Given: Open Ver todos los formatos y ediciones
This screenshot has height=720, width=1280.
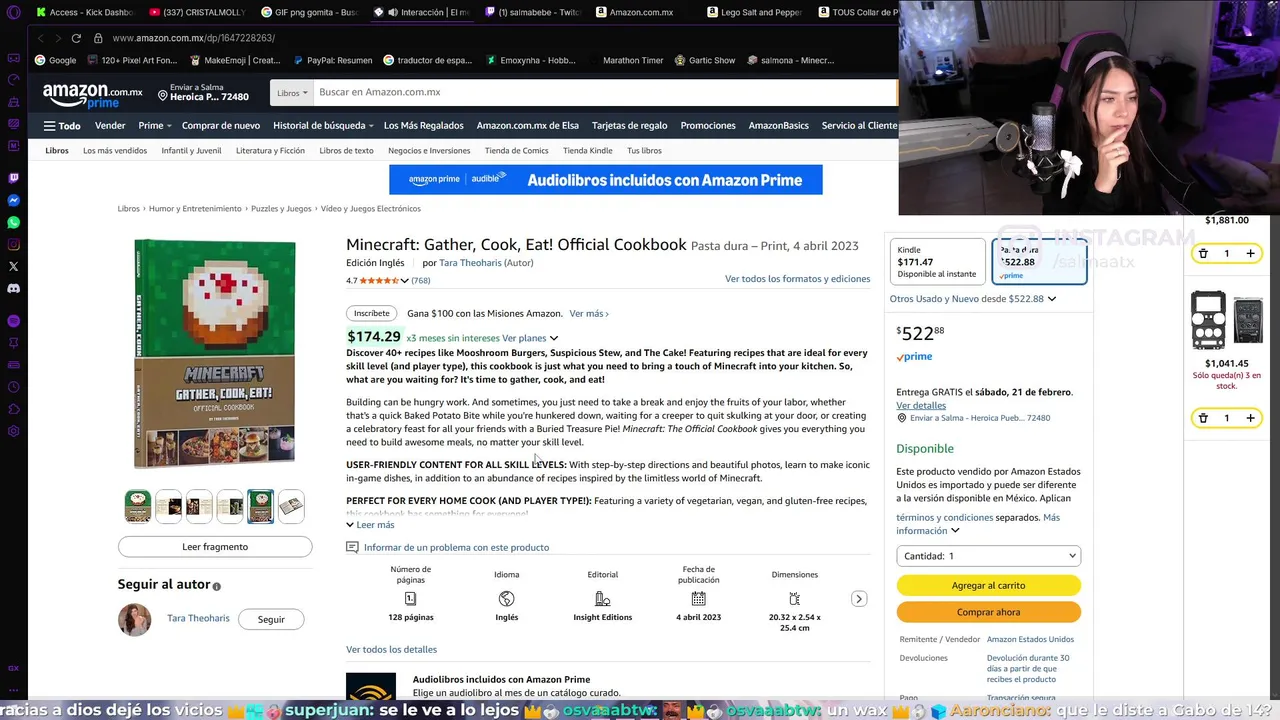Looking at the screenshot, I should click(x=797, y=279).
